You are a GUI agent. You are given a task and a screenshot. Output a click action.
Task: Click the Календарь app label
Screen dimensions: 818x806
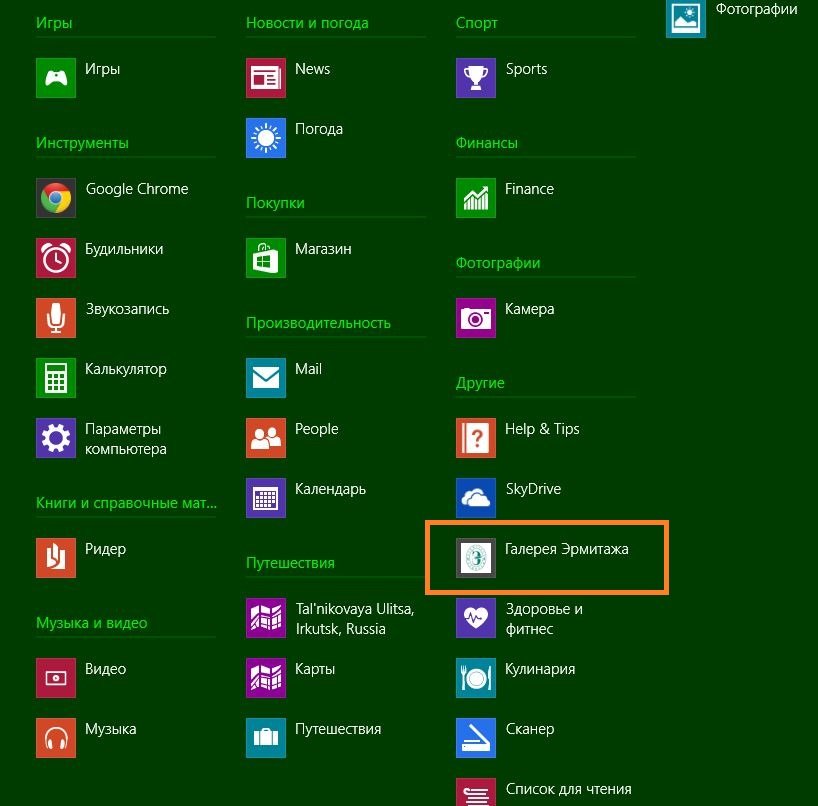tap(330, 489)
